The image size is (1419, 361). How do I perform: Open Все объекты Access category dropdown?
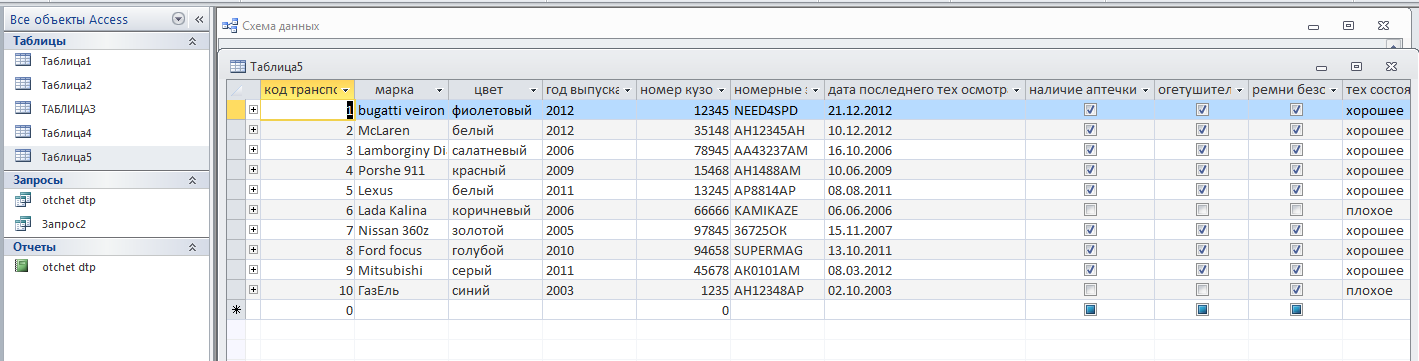coord(178,19)
